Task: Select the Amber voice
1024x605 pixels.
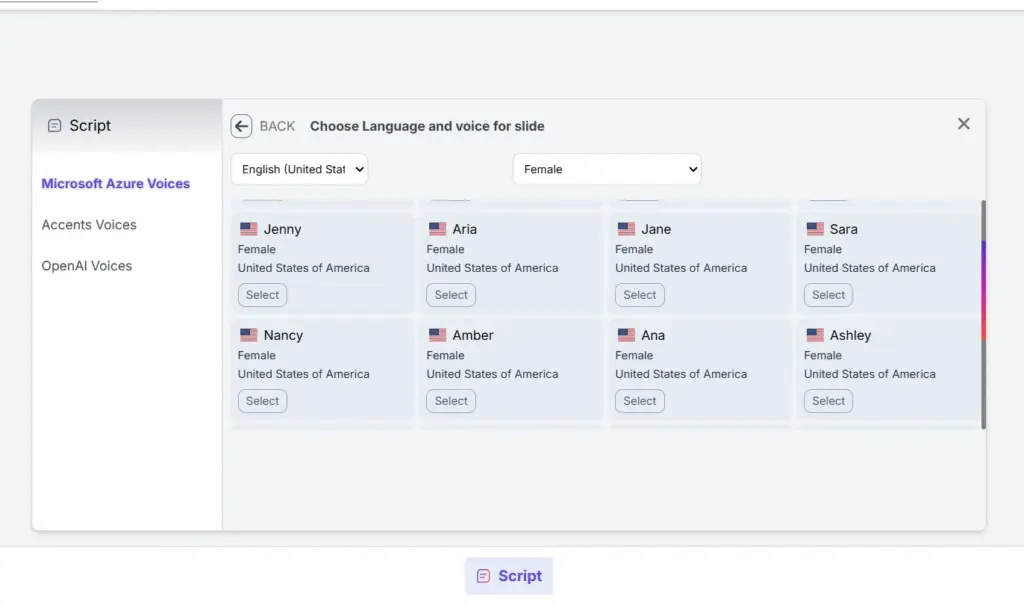Action: point(450,400)
